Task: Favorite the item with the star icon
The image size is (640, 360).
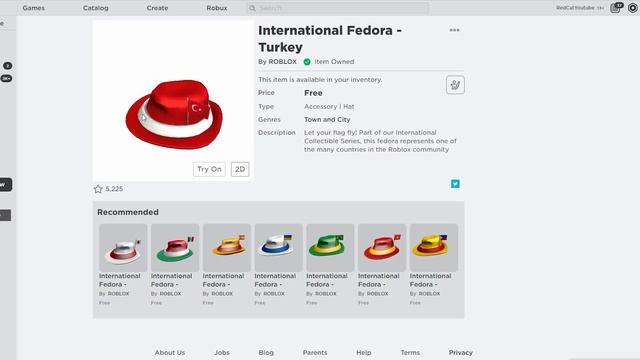Action: (x=98, y=189)
